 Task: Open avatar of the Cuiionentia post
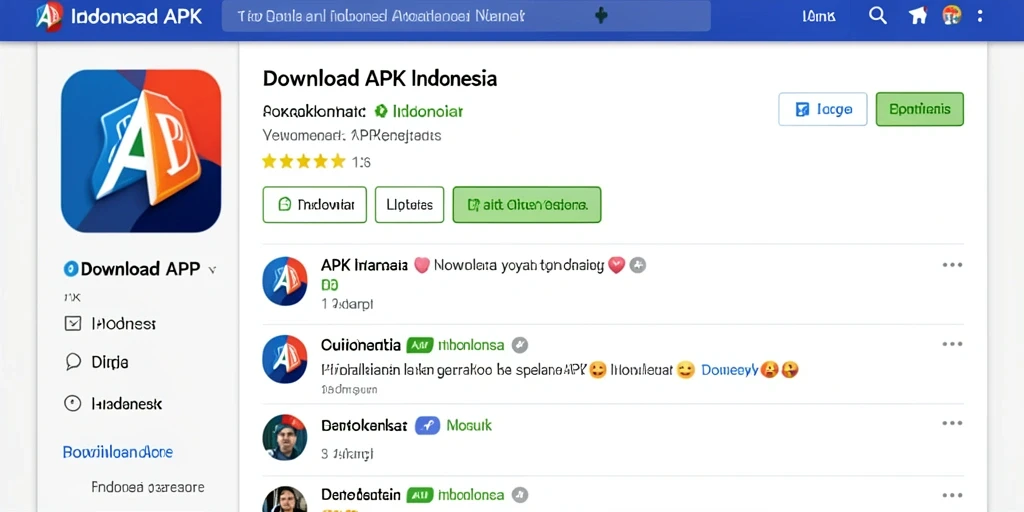click(x=285, y=359)
